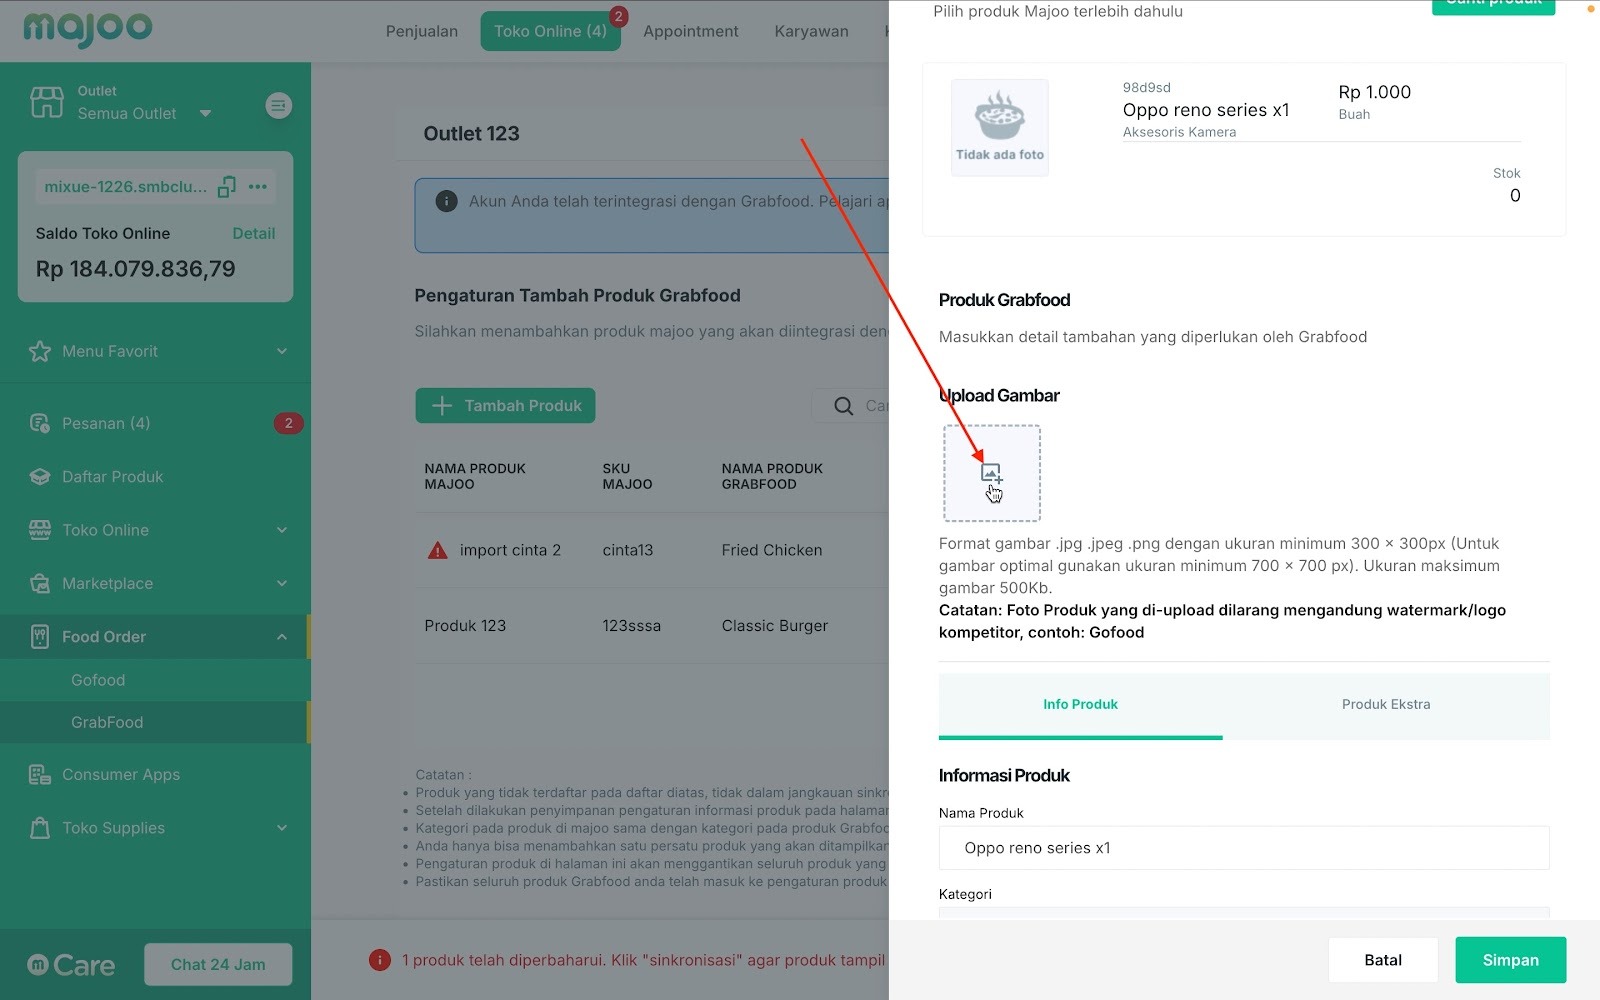Collapse sidebar with round menu icon

click(279, 105)
